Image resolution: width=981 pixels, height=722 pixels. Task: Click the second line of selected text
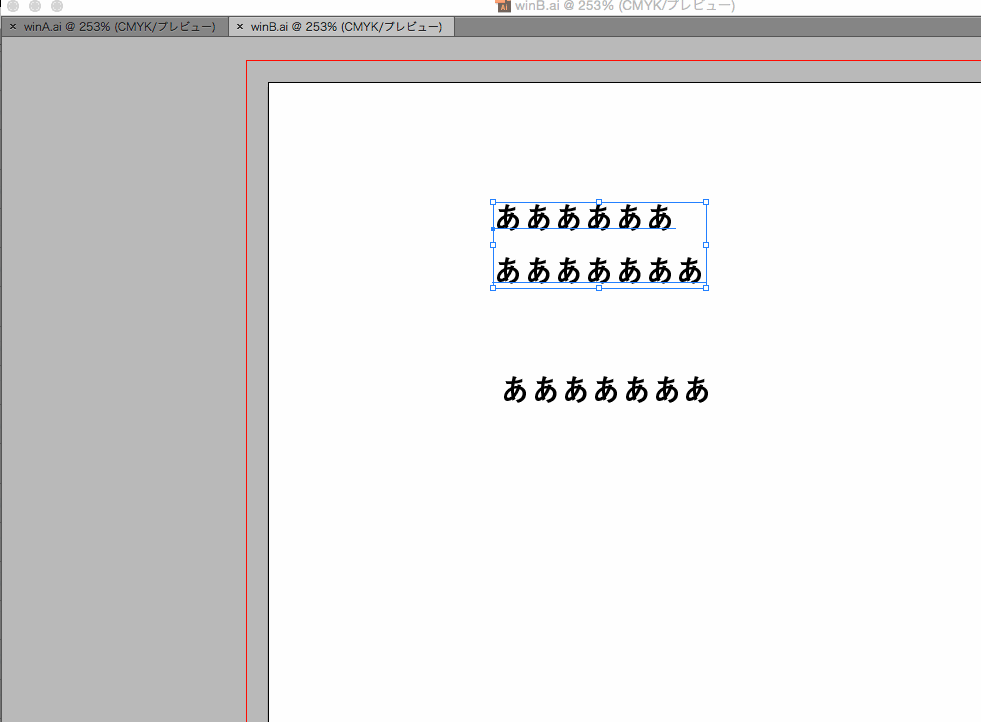[x=599, y=270]
